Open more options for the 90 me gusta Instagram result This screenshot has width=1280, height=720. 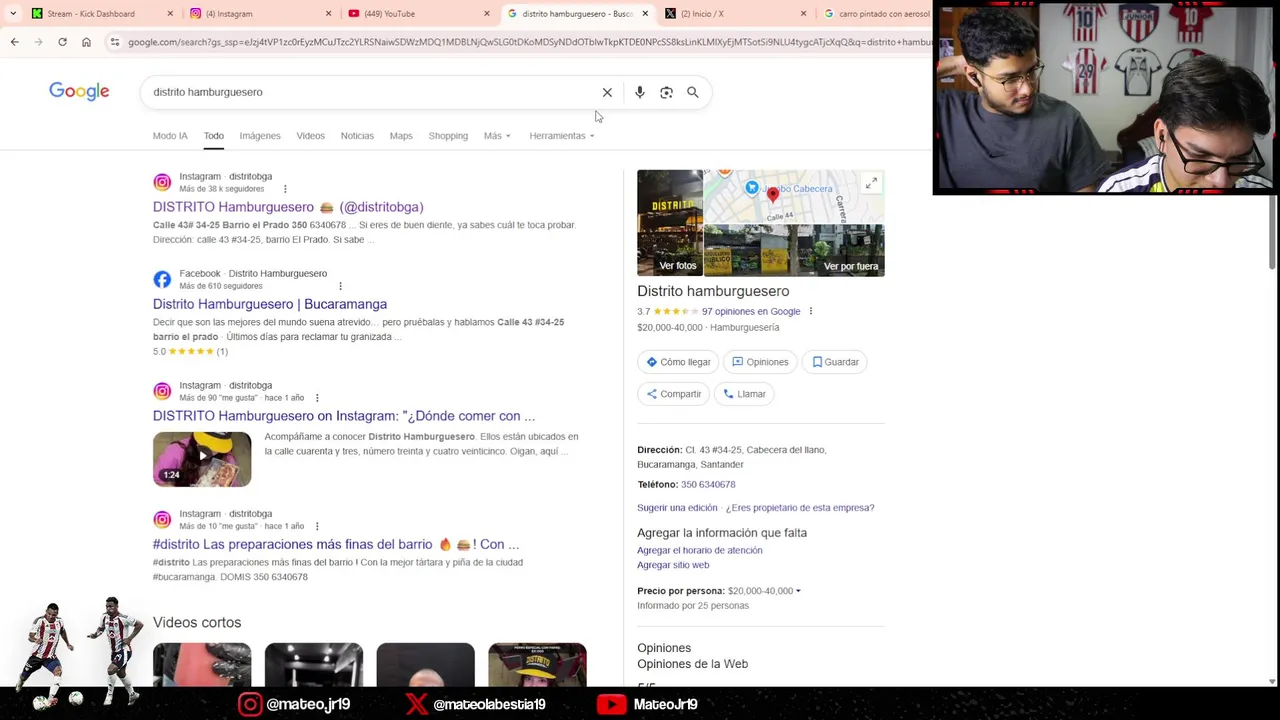coord(317,398)
